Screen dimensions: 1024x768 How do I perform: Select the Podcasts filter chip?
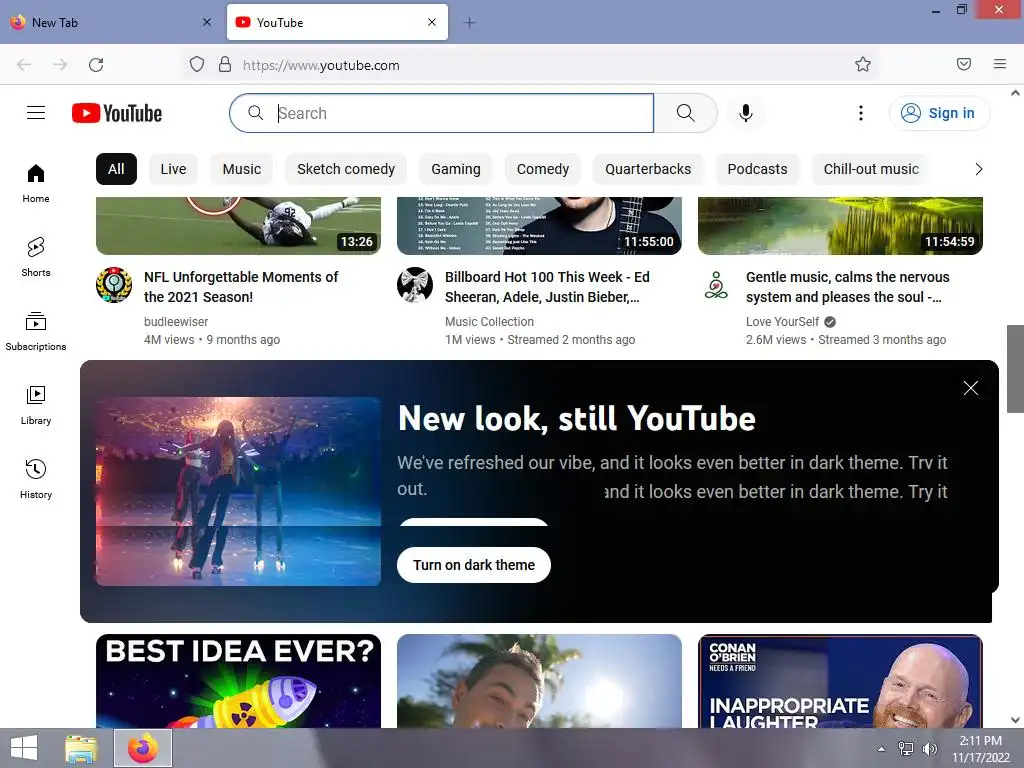pos(758,169)
